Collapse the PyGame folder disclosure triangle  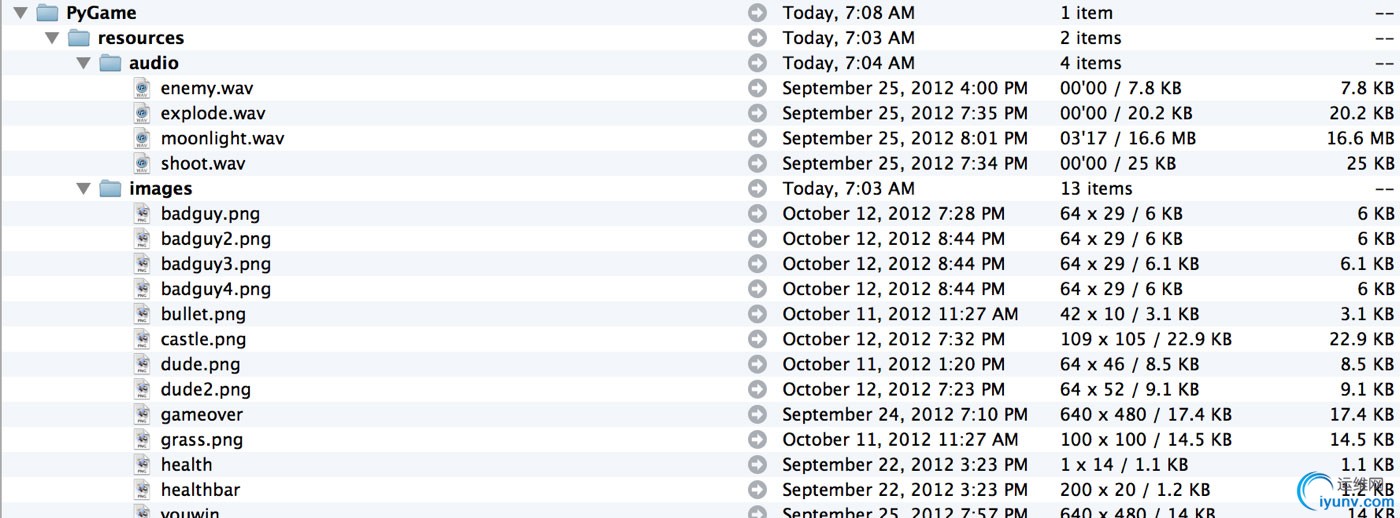point(20,13)
